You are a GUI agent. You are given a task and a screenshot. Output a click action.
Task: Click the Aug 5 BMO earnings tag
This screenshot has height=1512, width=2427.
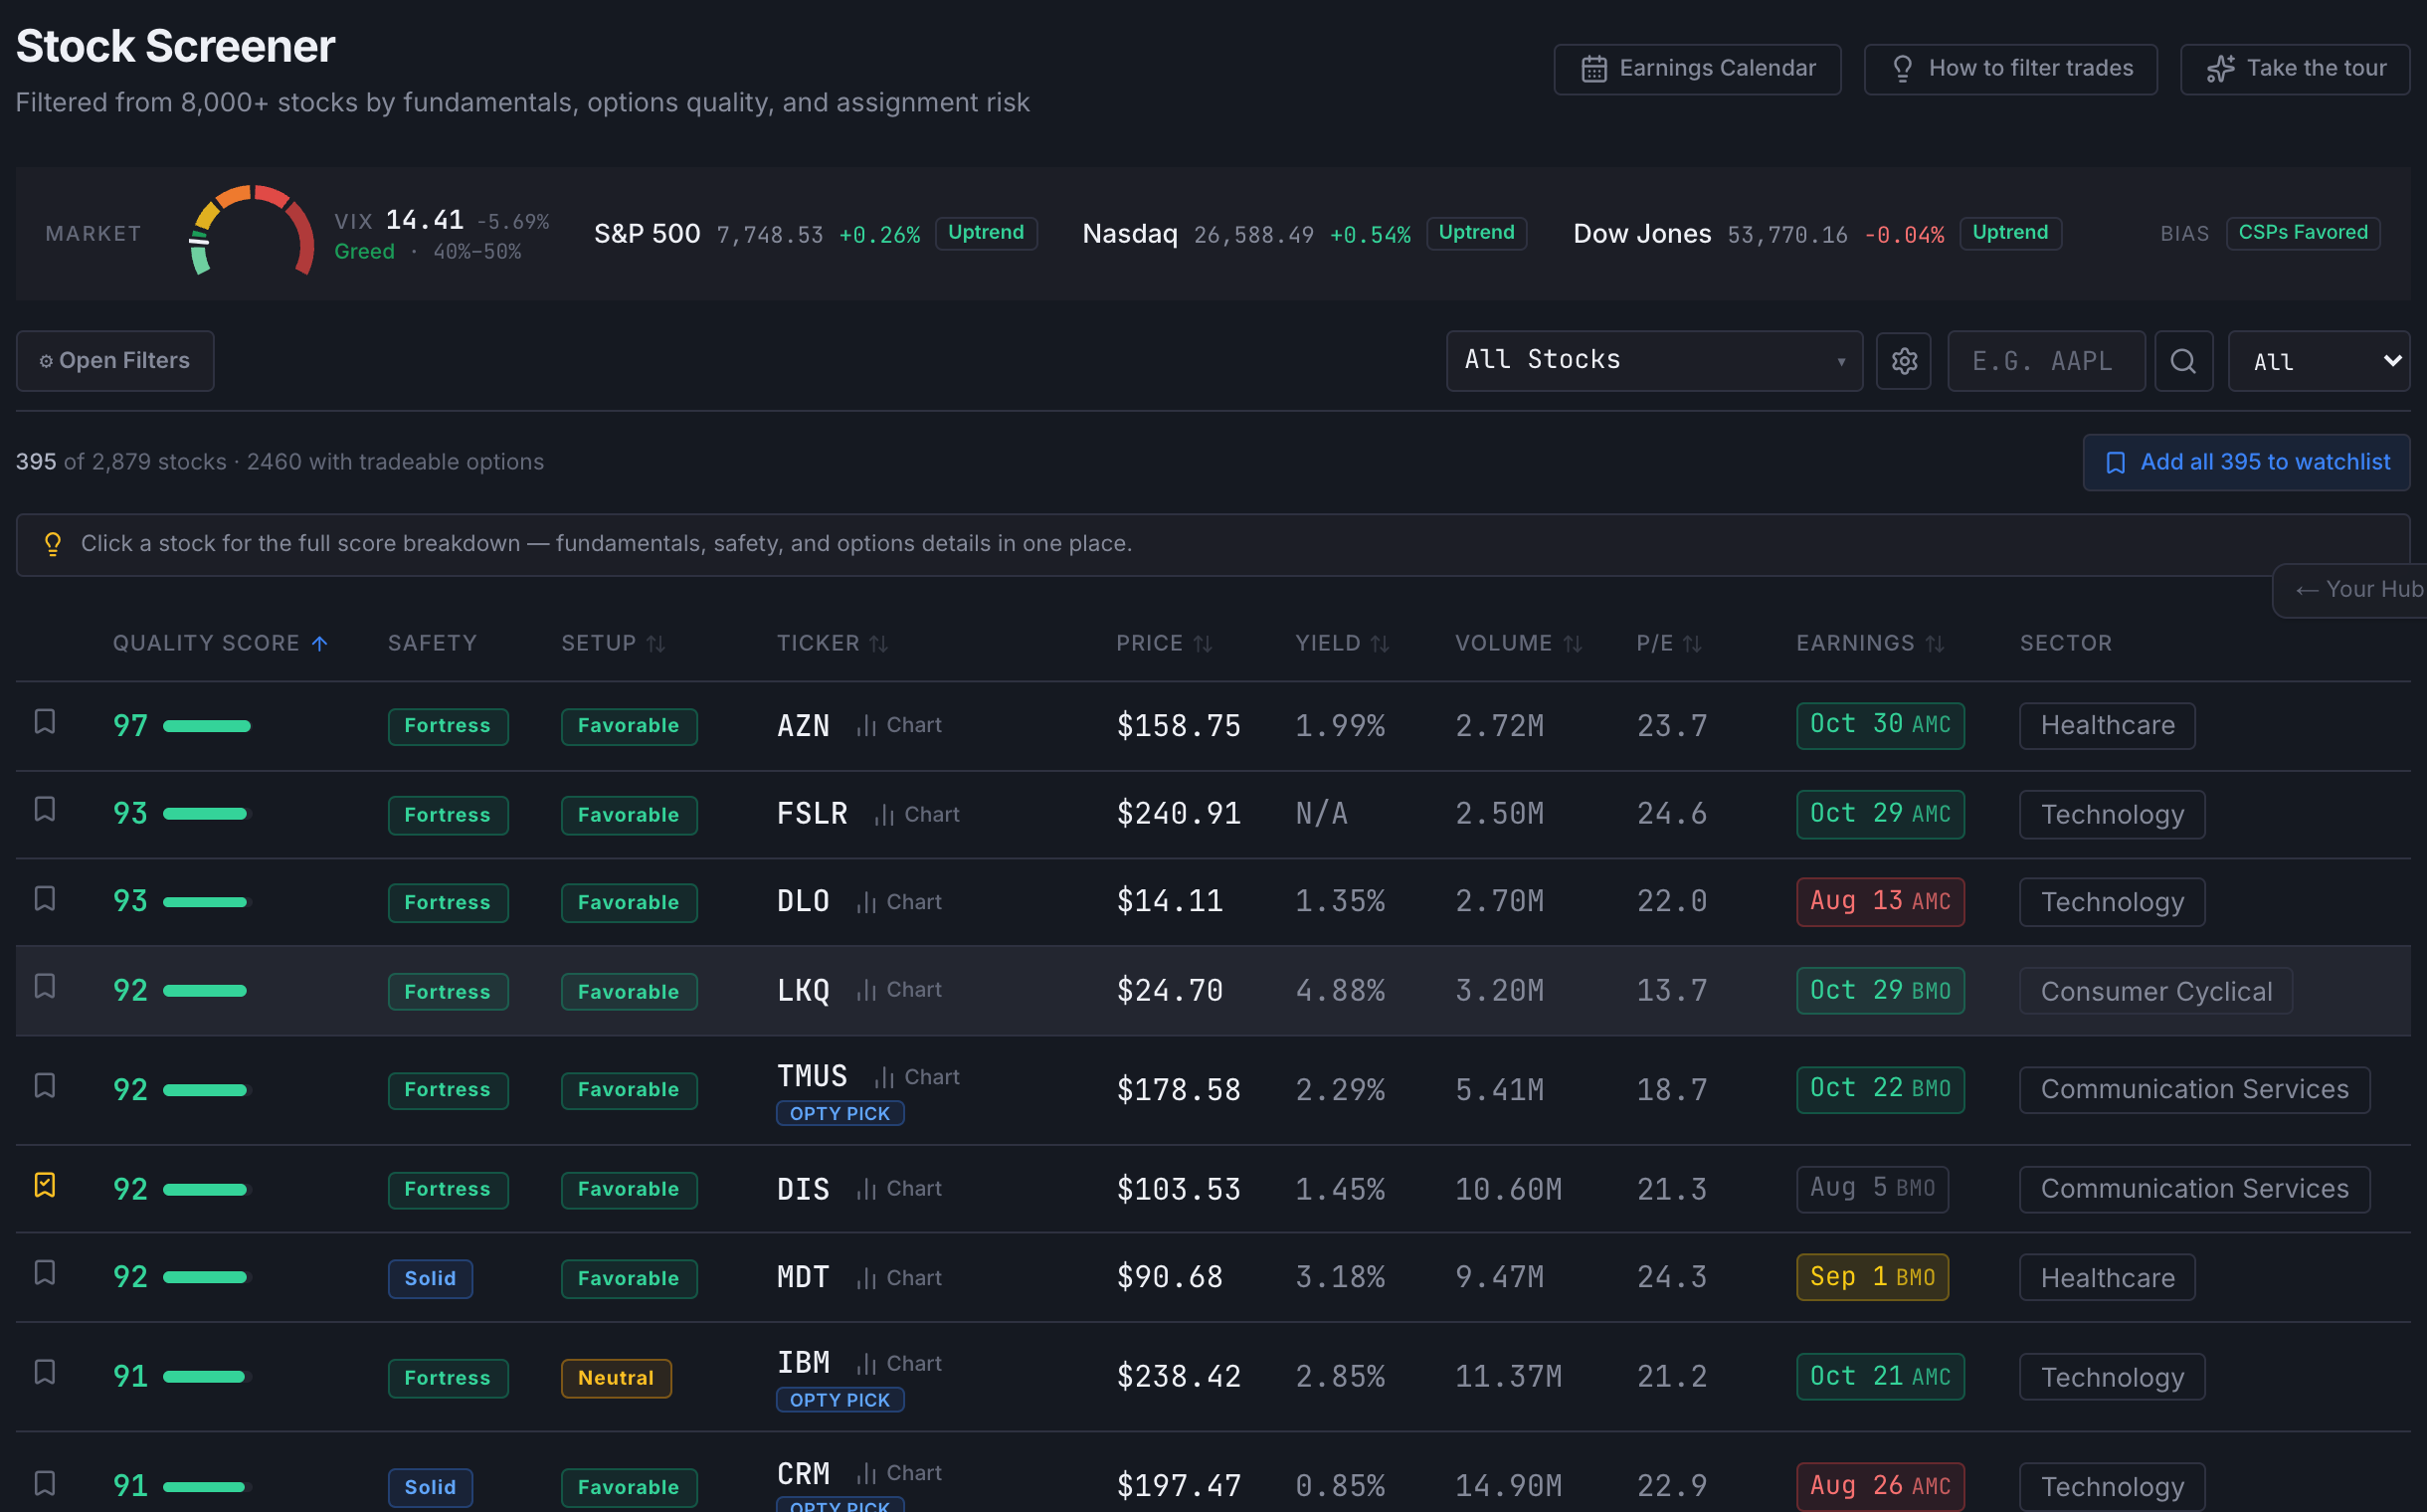click(x=1872, y=1189)
